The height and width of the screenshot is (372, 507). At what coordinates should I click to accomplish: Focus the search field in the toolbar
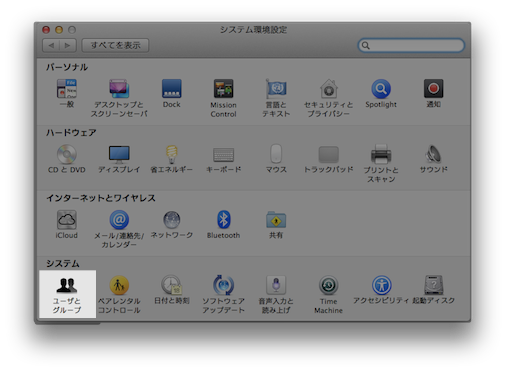tap(411, 45)
